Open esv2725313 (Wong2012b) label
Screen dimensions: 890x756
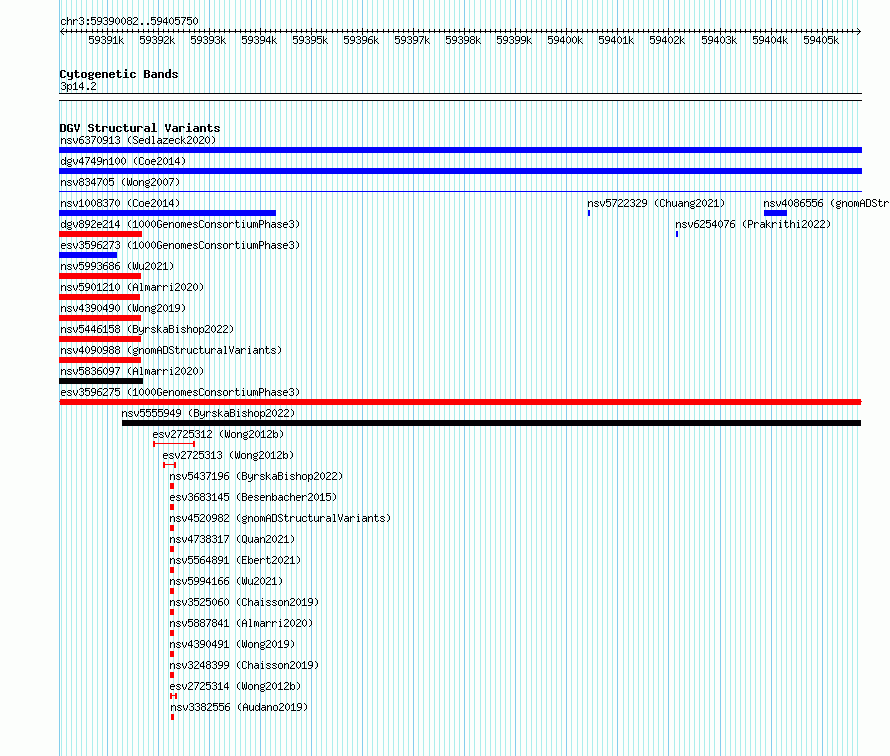coord(228,455)
